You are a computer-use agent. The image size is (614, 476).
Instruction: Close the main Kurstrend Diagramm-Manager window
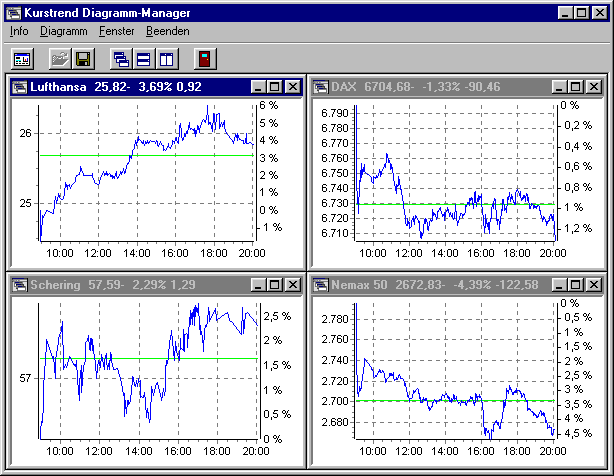click(x=600, y=13)
